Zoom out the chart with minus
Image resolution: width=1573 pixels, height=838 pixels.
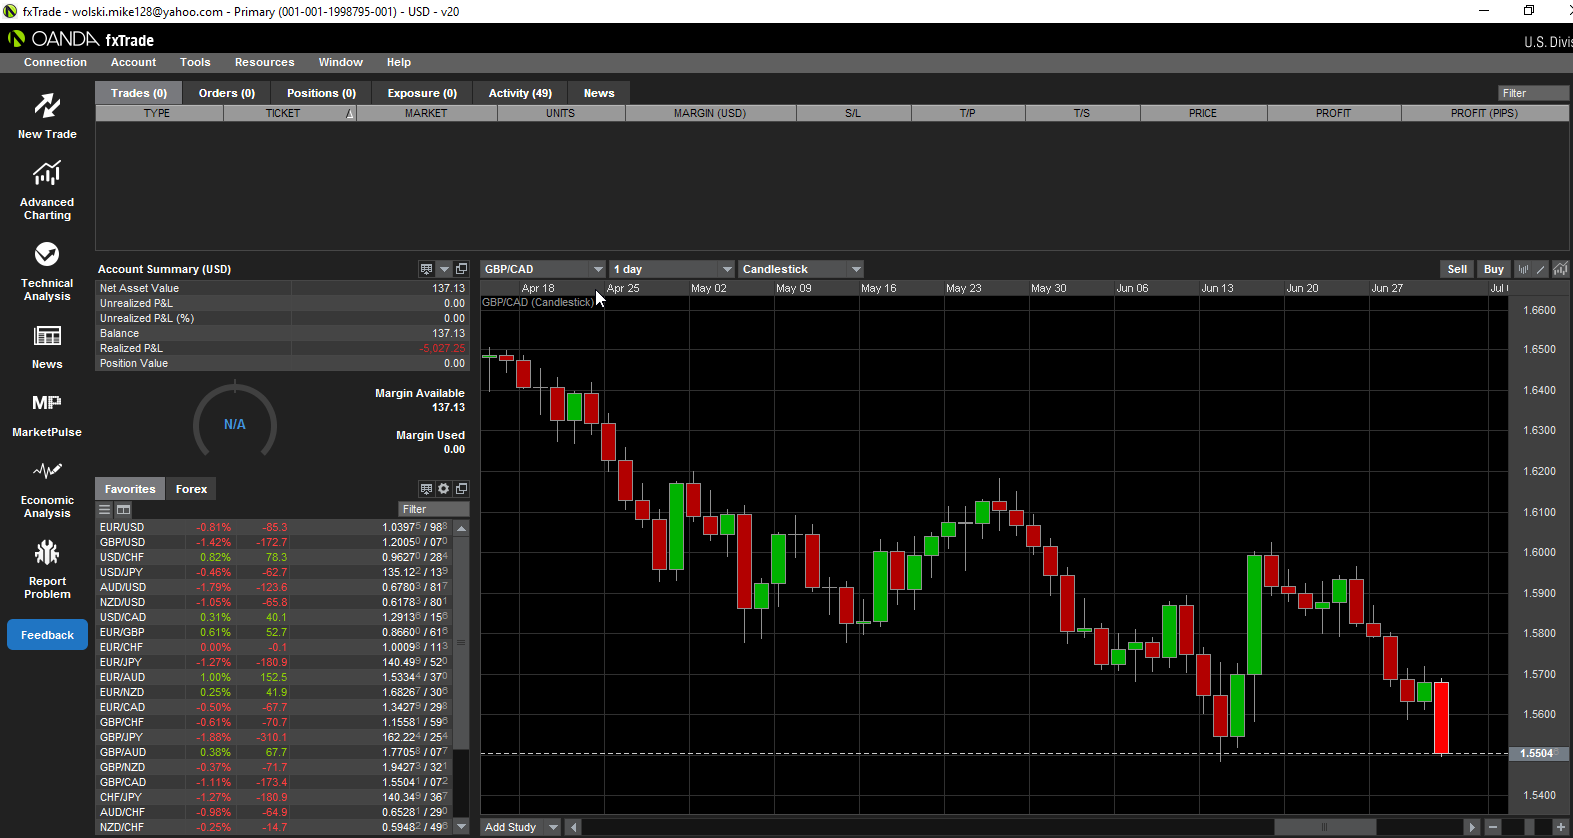pos(1493,827)
